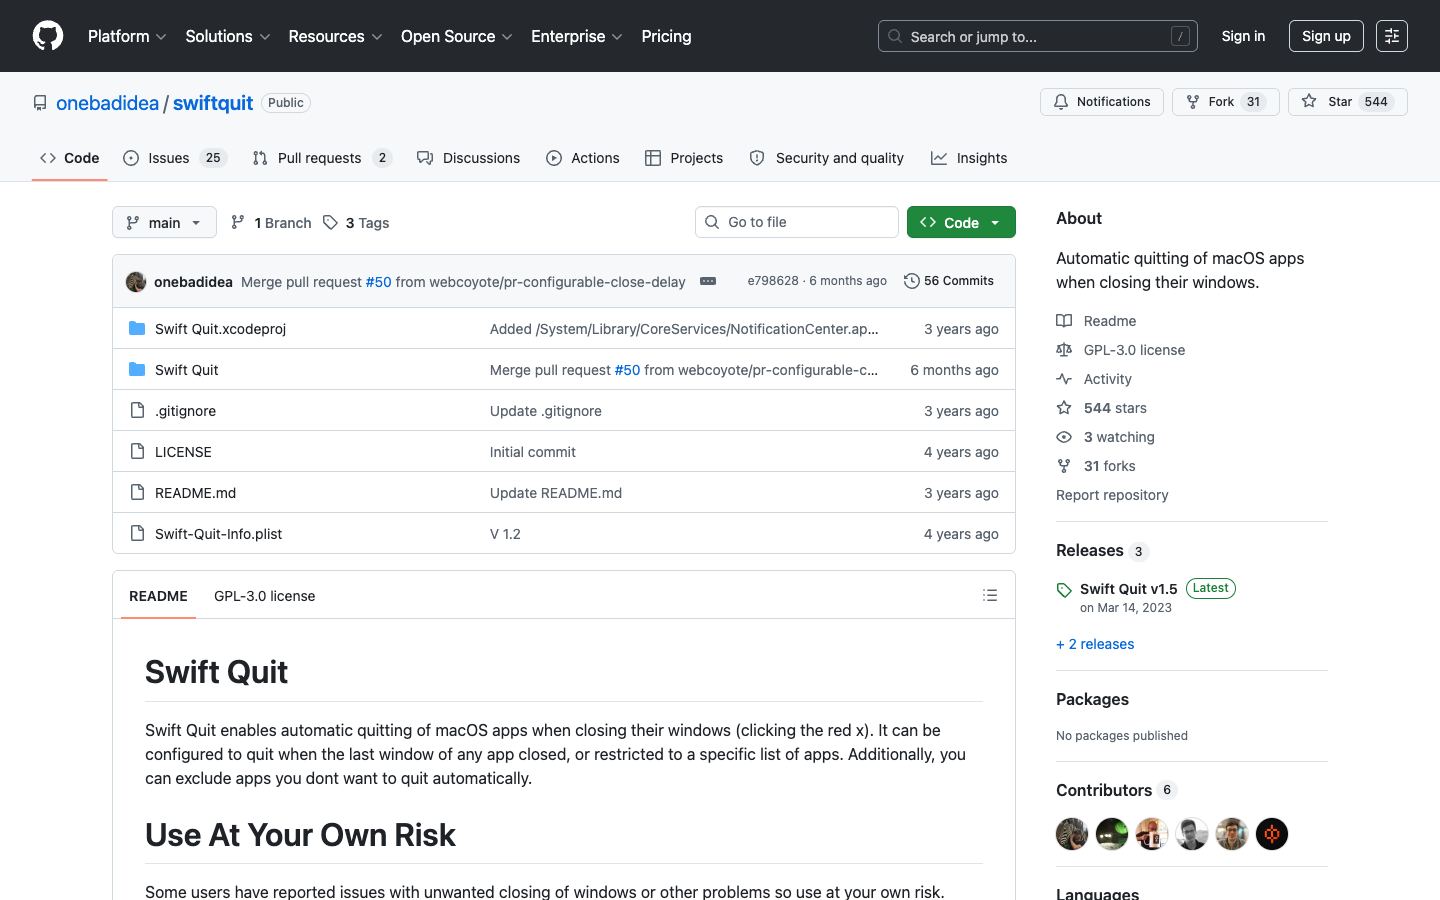The image size is (1440, 900).
Task: Open the Releases heading link
Action: pyautogui.click(x=1102, y=551)
